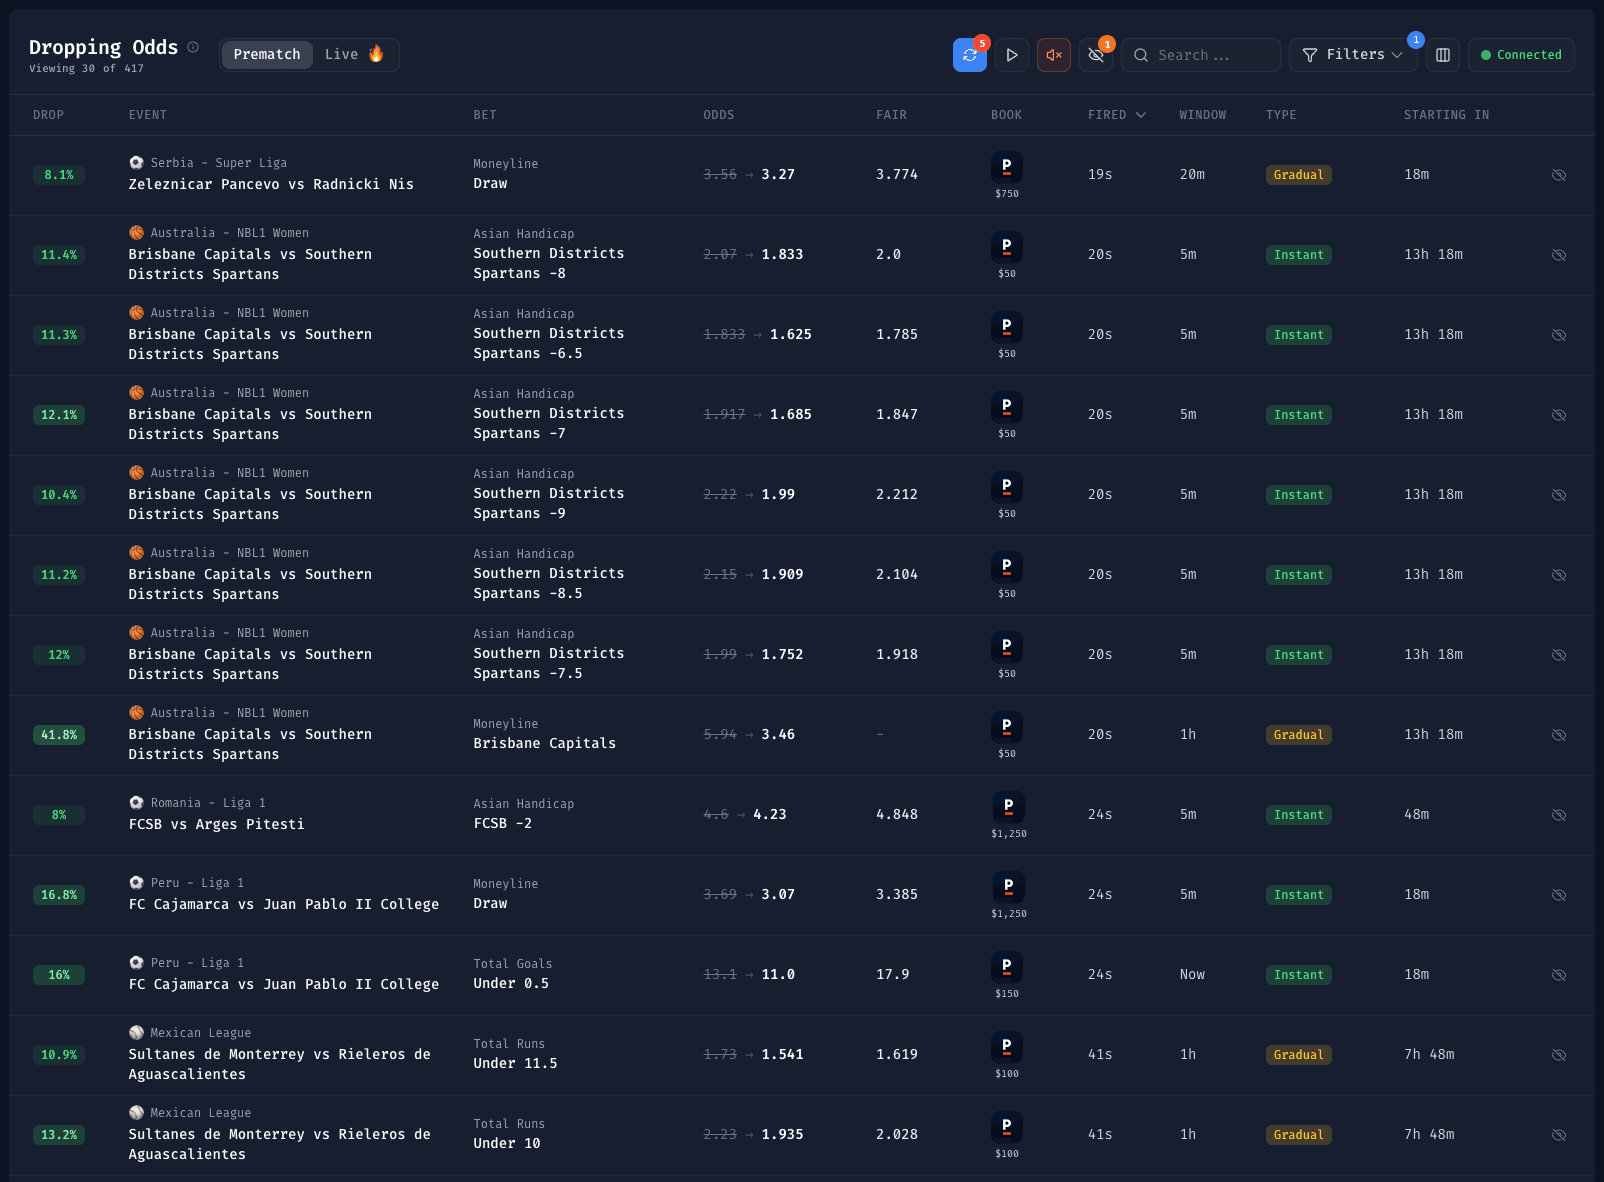Hide the FC Cajamarca Moneyline Draw row
Viewport: 1604px width, 1182px height.
coord(1558,895)
